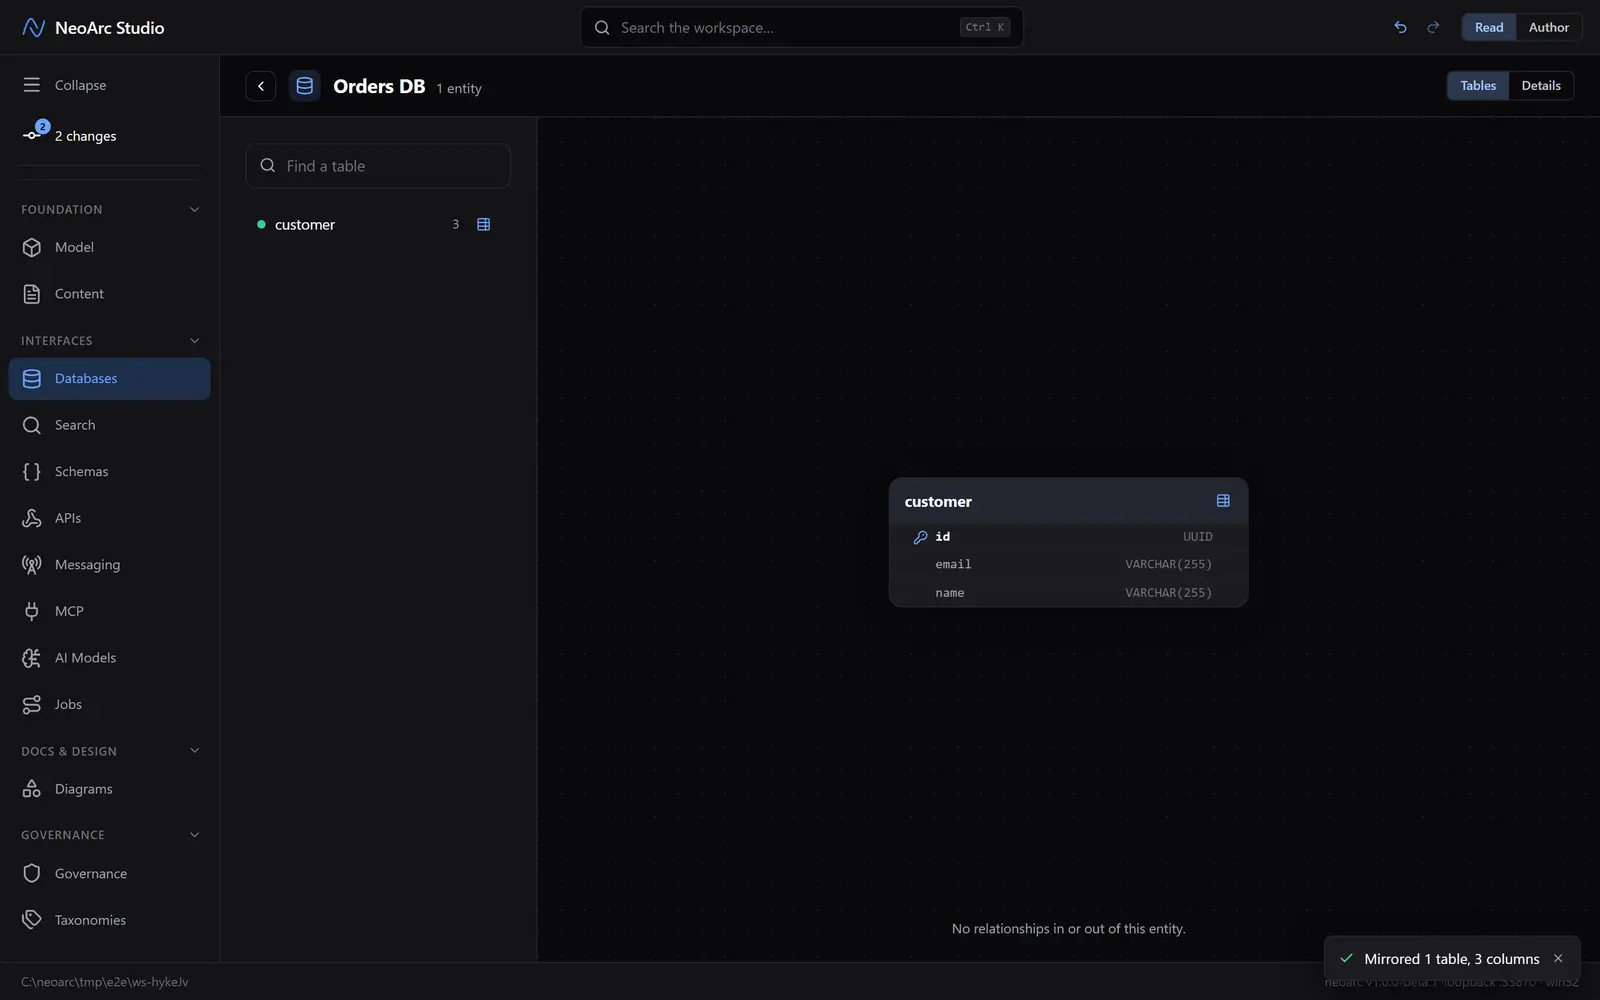Screen dimensions: 1600x1000
Task: Select the Tables tab
Action: [x=1478, y=86]
